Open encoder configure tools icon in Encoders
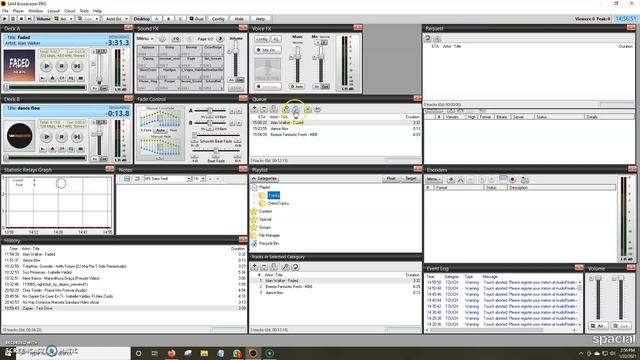The image size is (640, 360). click(x=461, y=180)
